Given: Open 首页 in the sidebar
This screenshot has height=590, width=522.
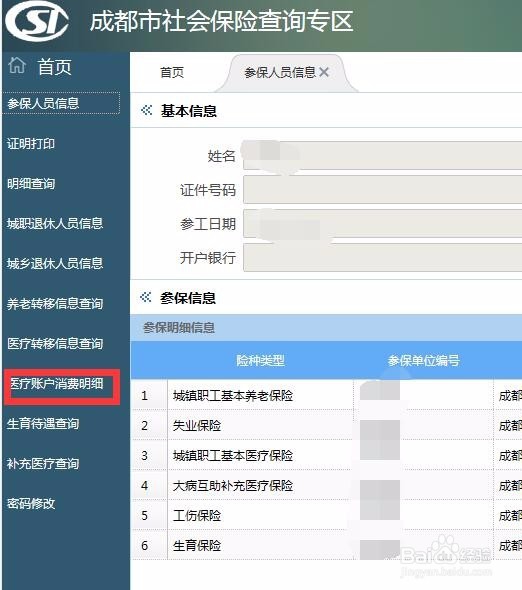Looking at the screenshot, I should point(55,67).
